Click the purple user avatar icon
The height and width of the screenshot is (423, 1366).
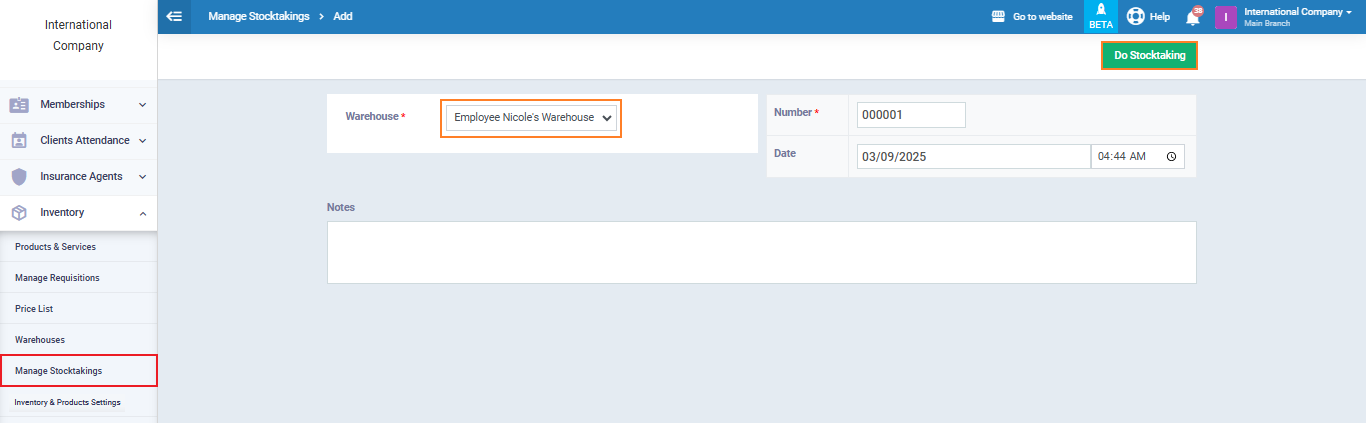click(1226, 17)
